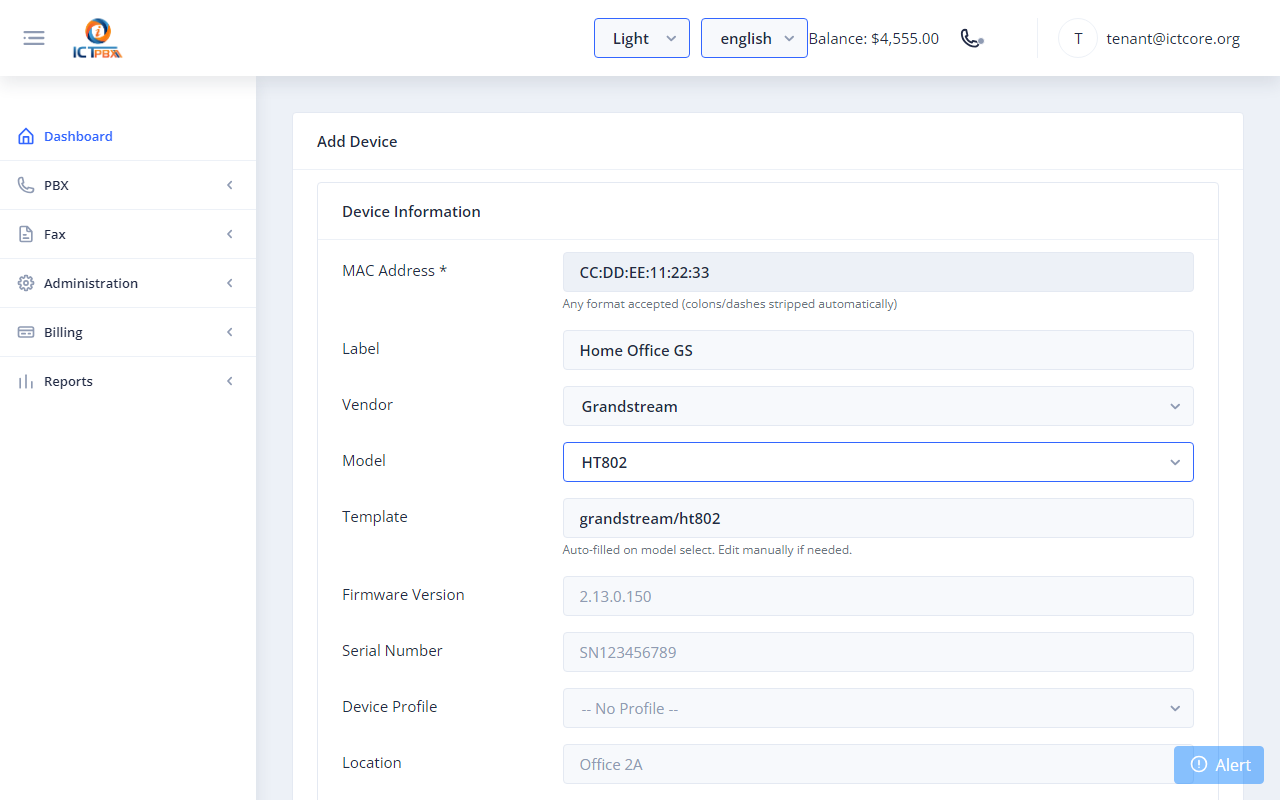Open the Device Profile dropdown
The image size is (1280, 800).
pos(878,708)
